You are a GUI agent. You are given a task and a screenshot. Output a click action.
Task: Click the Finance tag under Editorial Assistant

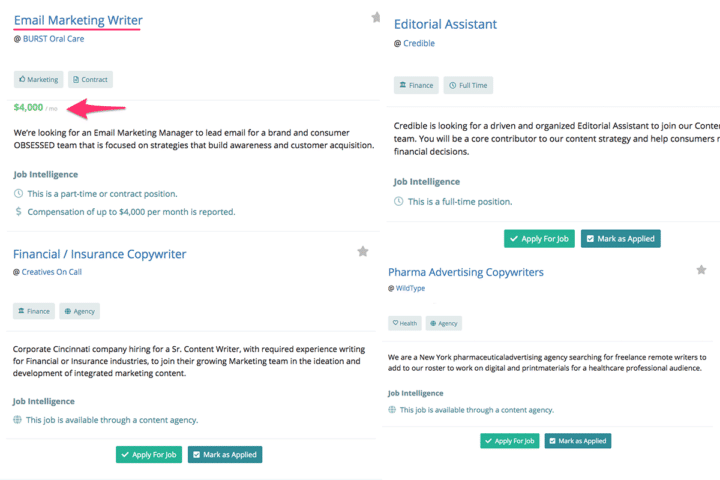(x=416, y=85)
